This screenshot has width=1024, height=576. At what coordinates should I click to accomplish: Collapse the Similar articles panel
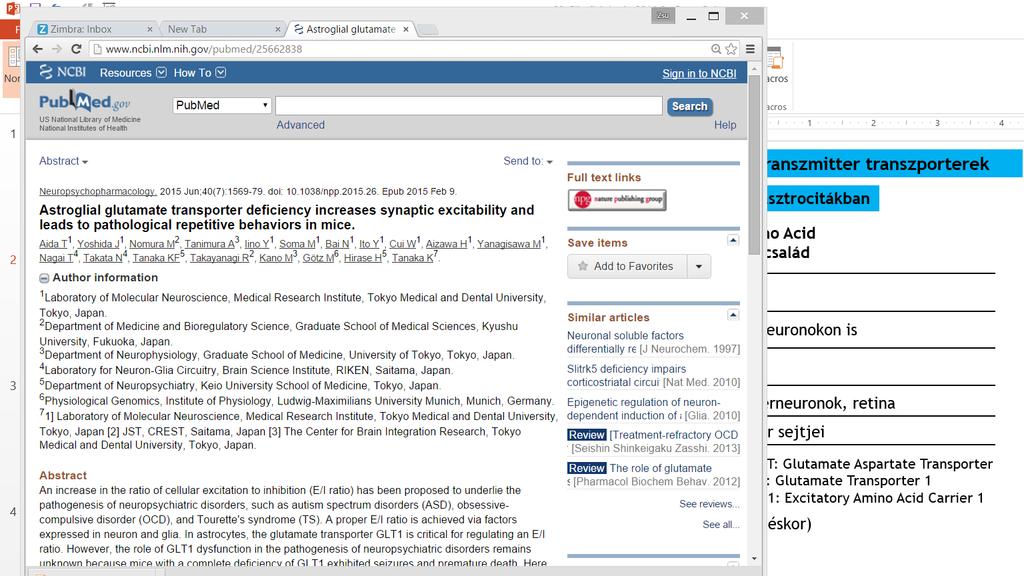coord(733,315)
